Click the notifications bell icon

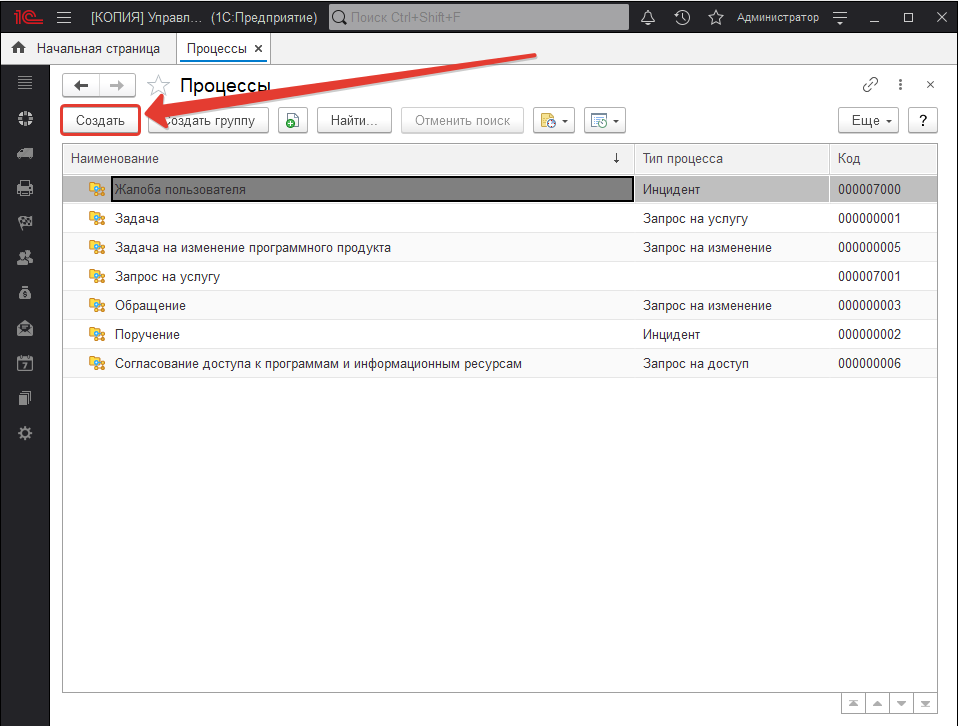click(649, 18)
